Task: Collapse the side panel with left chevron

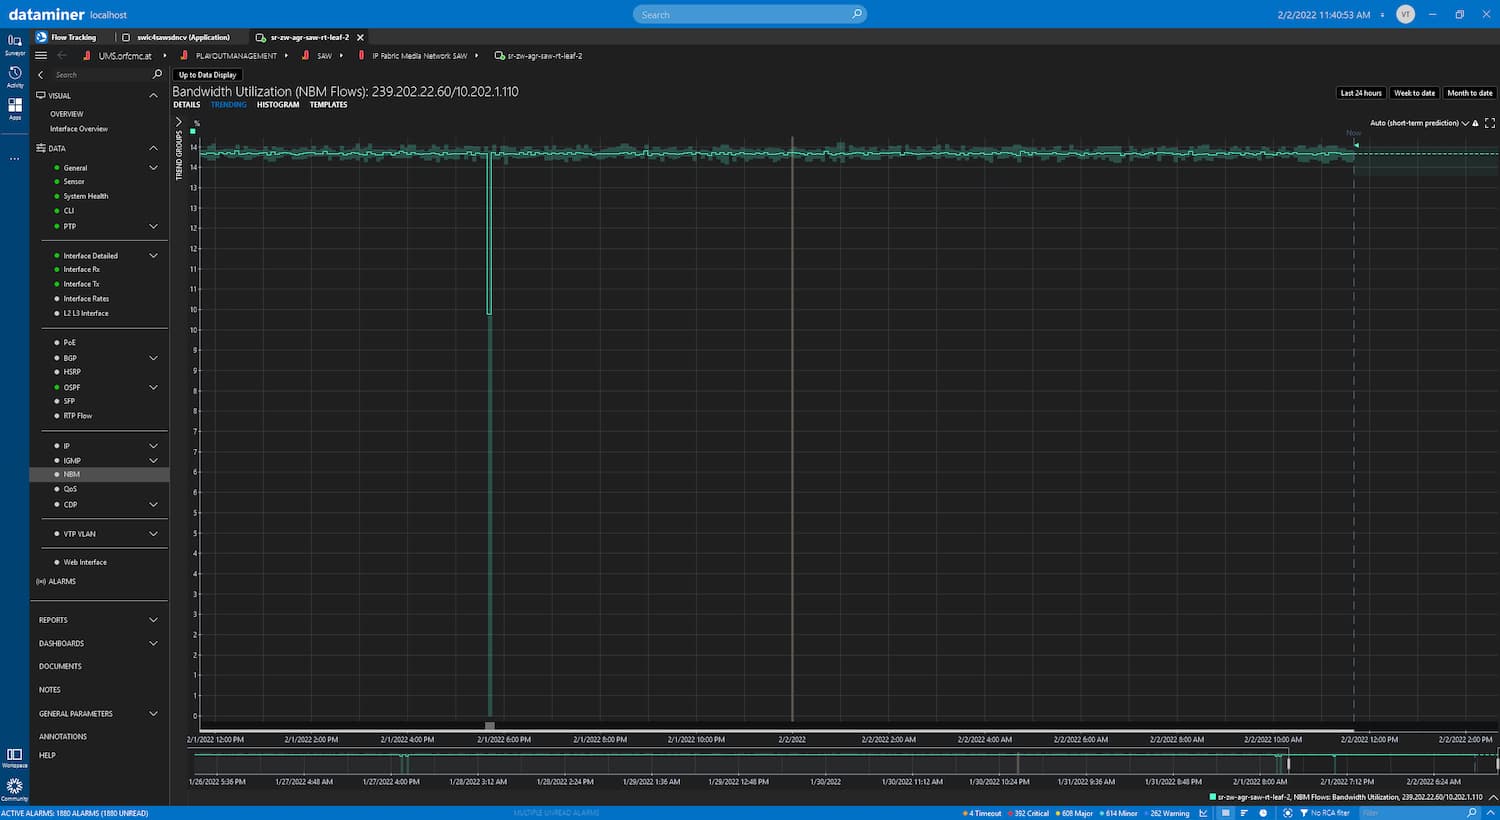Action: [41, 75]
